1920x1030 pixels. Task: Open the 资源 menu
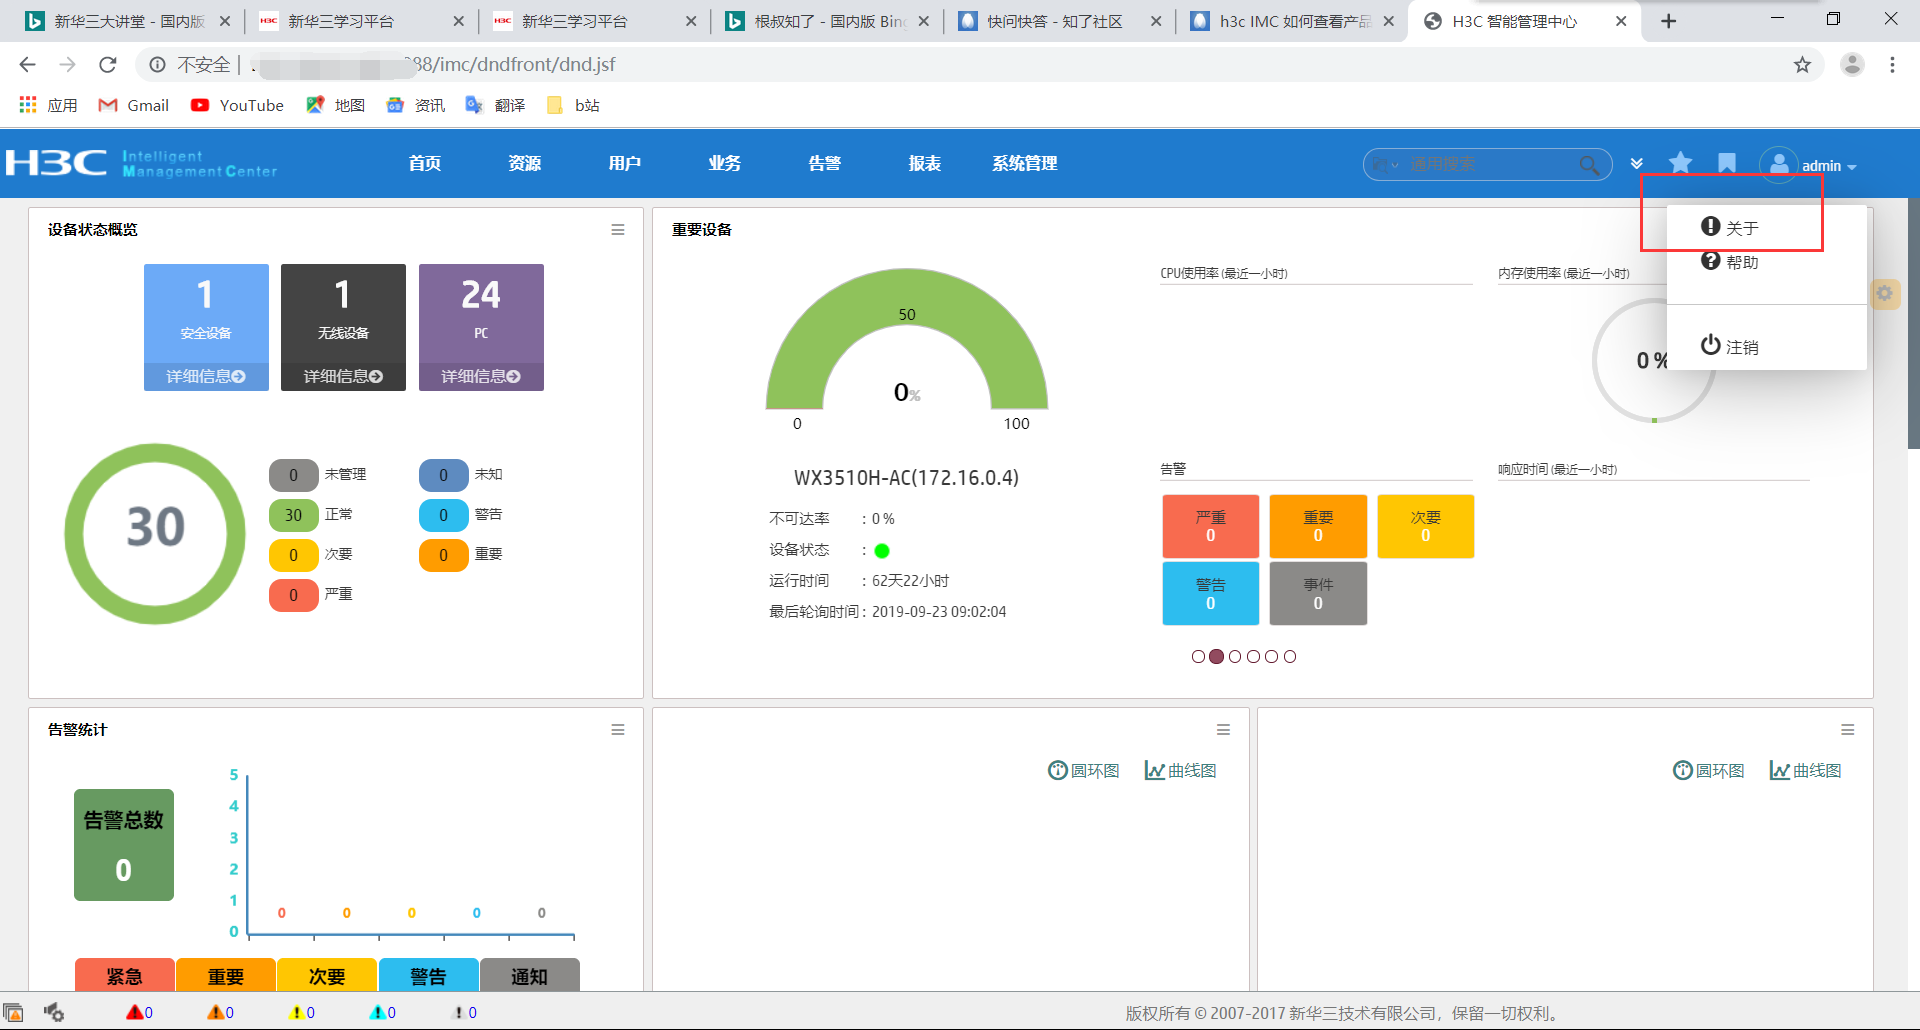(x=525, y=163)
